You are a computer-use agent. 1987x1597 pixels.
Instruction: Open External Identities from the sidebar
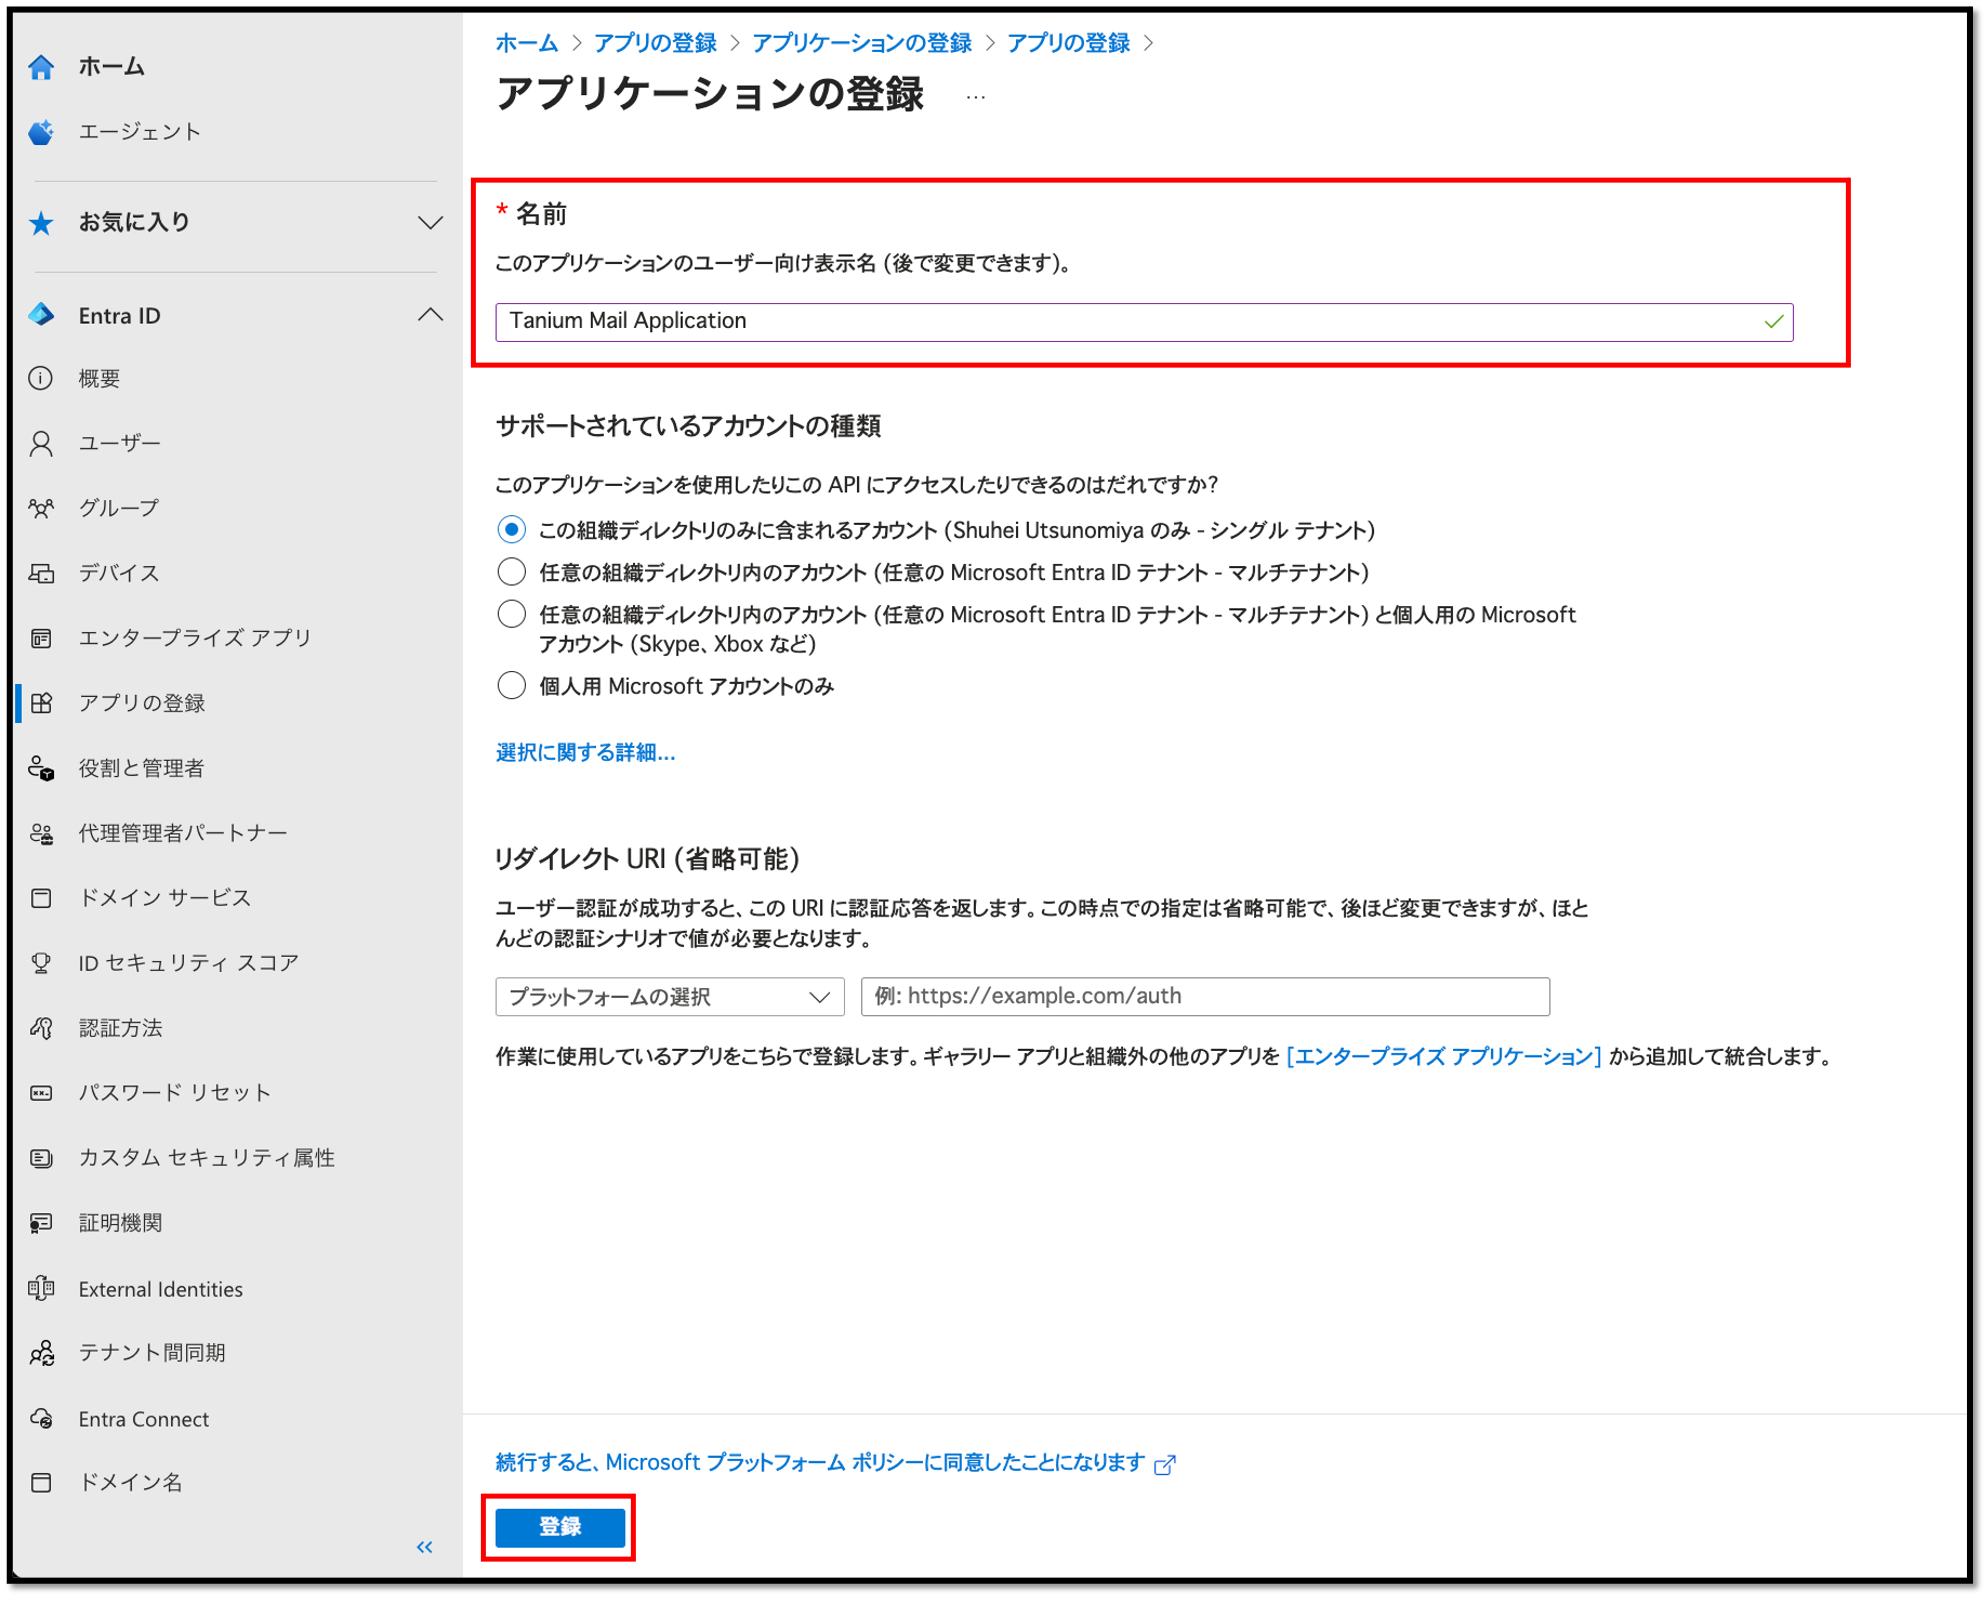coord(160,1289)
